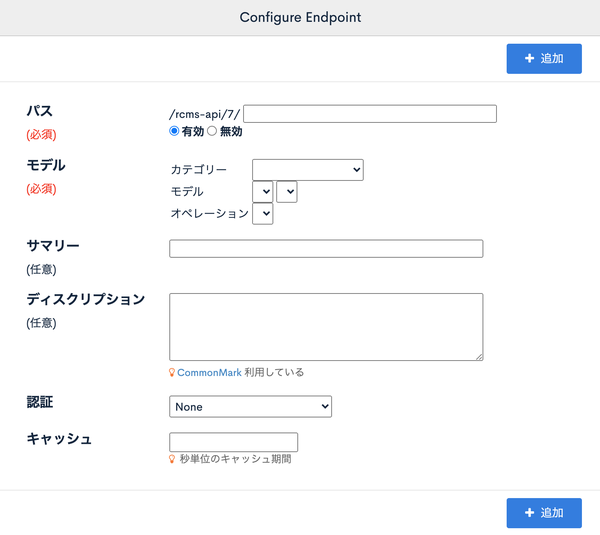Open the first モデル dropdown
The width and height of the screenshot is (600, 535).
262,191
